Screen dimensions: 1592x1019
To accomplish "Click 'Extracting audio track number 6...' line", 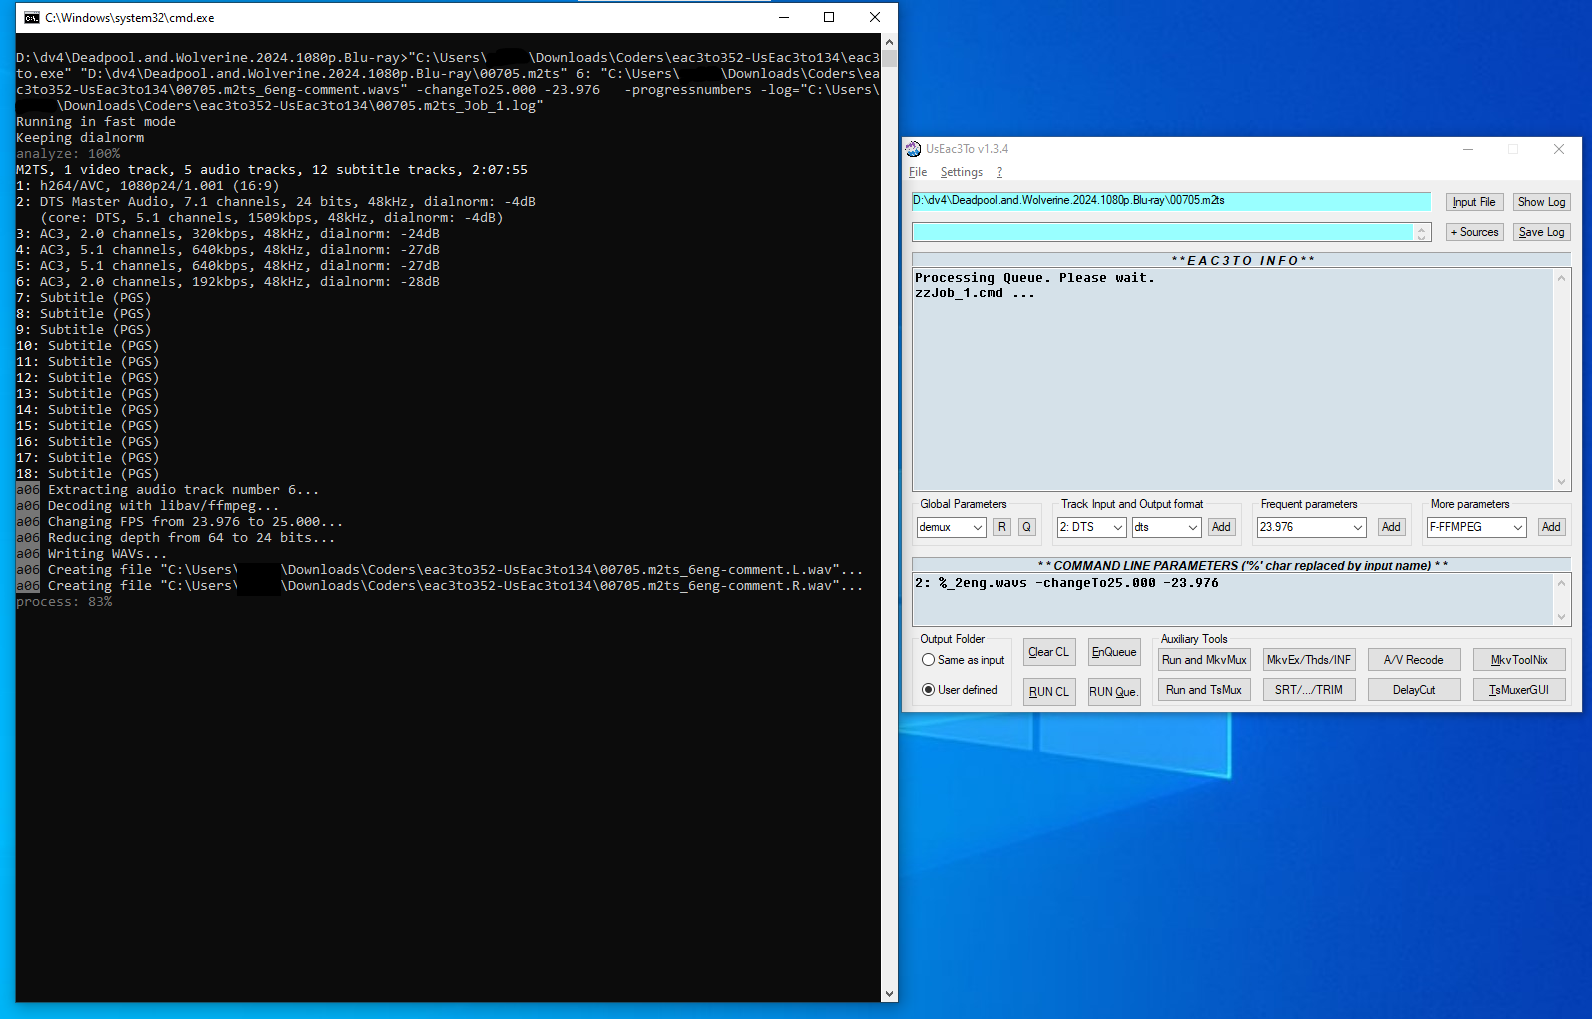I will coord(184,490).
